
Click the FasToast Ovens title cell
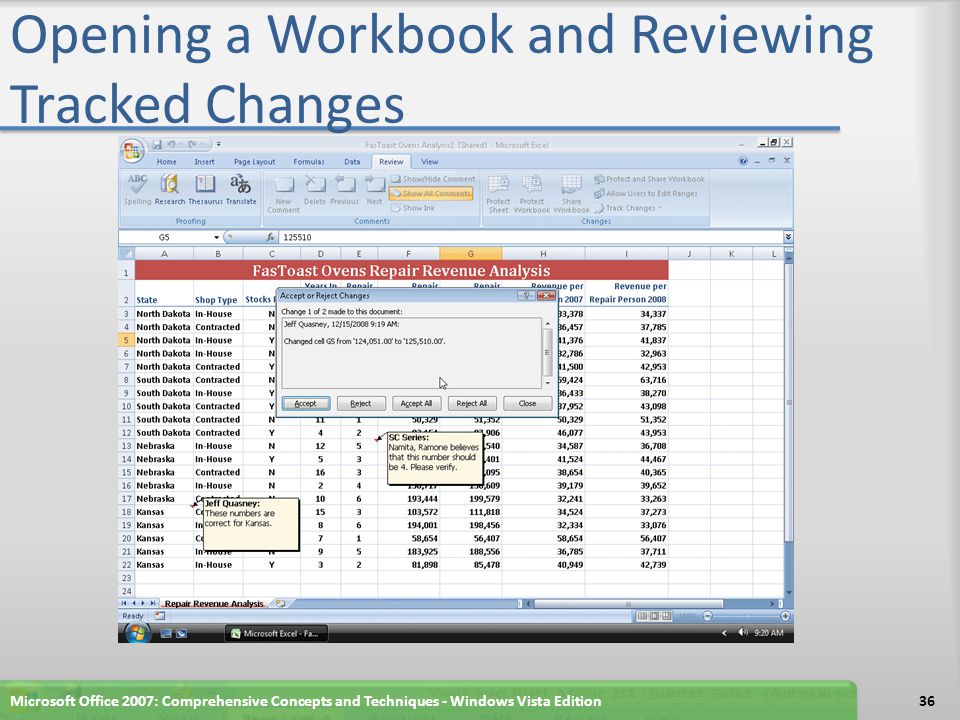point(401,270)
